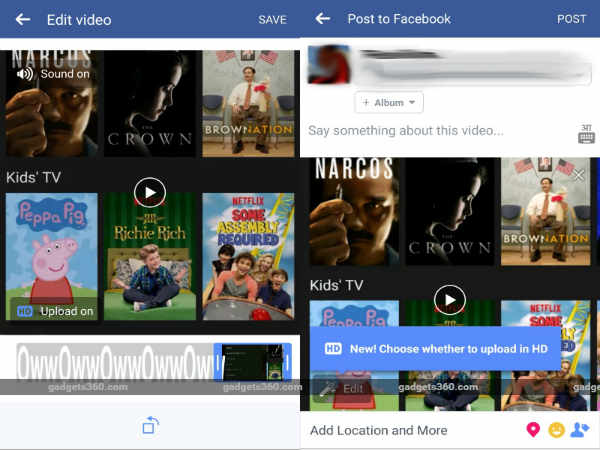Screen dimensions: 600x450
Task: Add a location with the pink pin icon
Action: click(x=533, y=430)
